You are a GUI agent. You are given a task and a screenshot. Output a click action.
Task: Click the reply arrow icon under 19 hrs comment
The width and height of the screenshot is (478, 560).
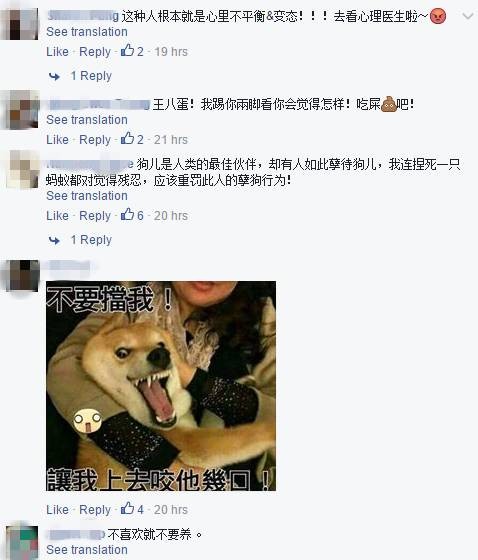pos(54,76)
